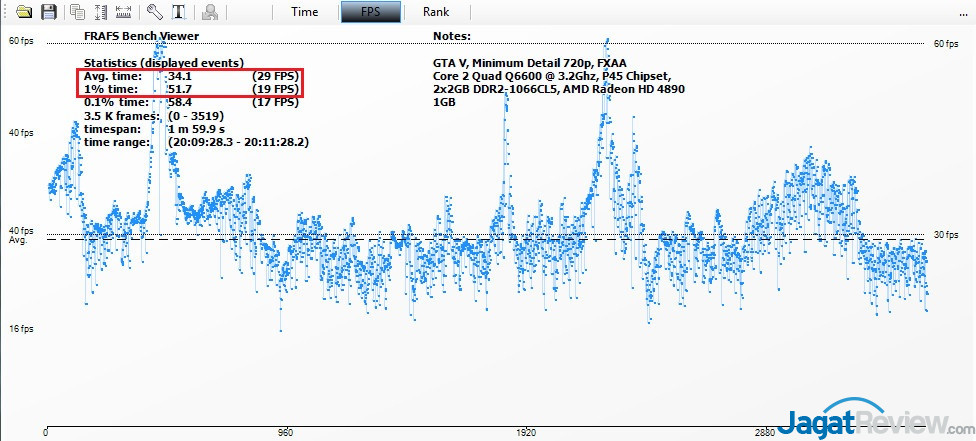Click the '16 fps' axis label

coord(21,328)
